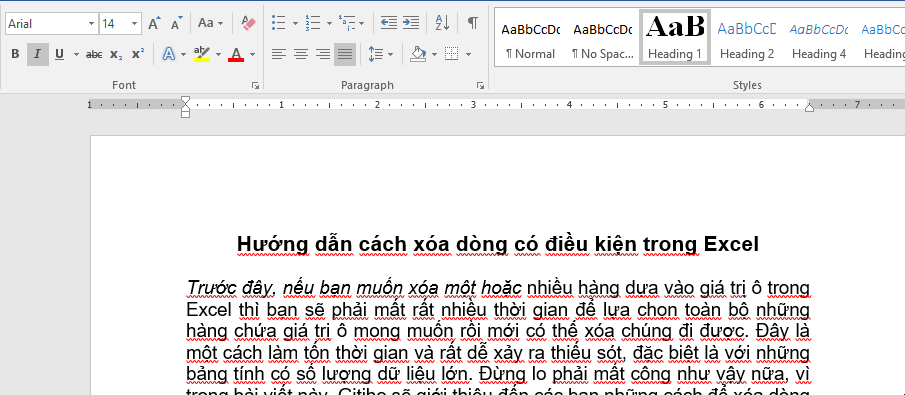905x395 pixels.
Task: Click the word 'Excel' in the title
Action: 732,244
